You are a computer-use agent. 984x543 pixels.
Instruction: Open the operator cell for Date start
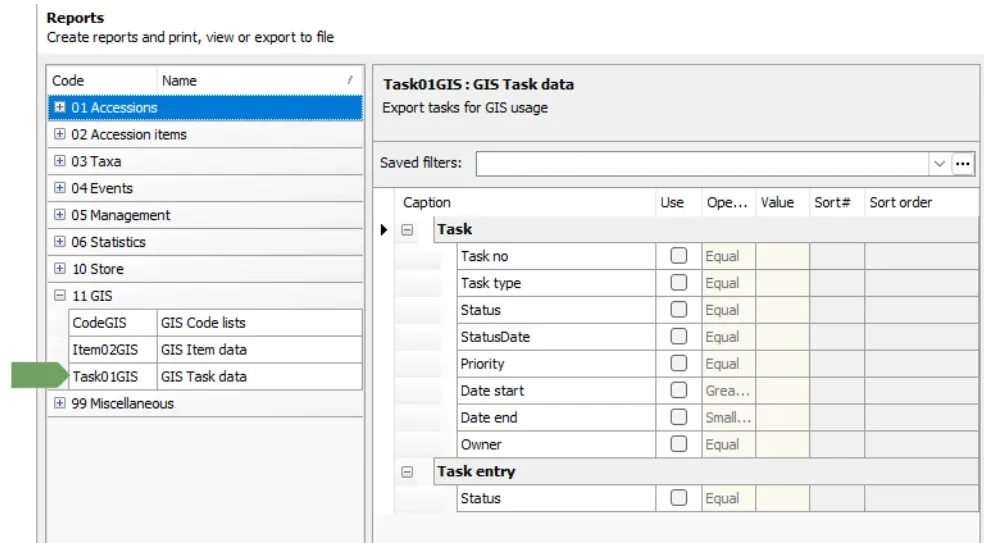pos(729,390)
